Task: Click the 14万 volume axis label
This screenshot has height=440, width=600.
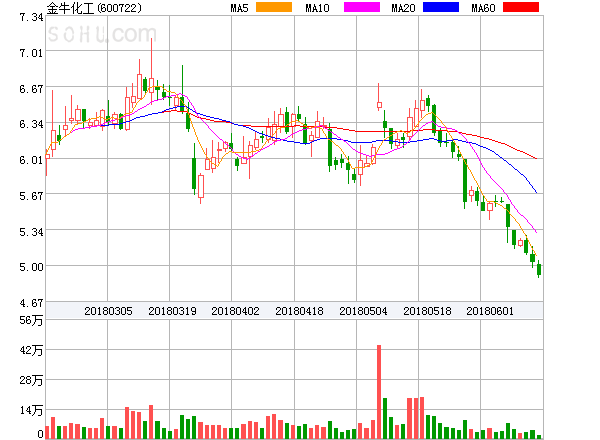Action: point(31,410)
